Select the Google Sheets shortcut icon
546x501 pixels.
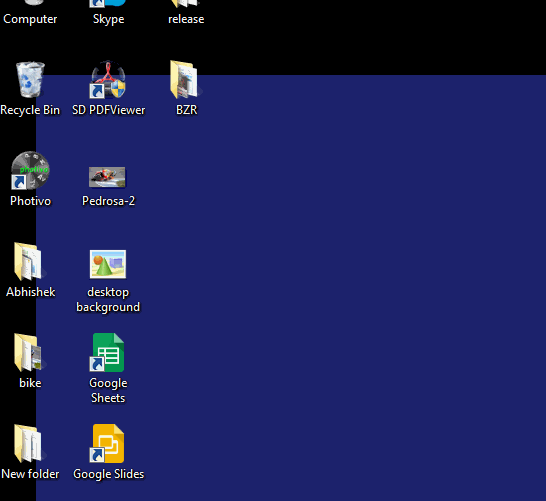tap(108, 352)
